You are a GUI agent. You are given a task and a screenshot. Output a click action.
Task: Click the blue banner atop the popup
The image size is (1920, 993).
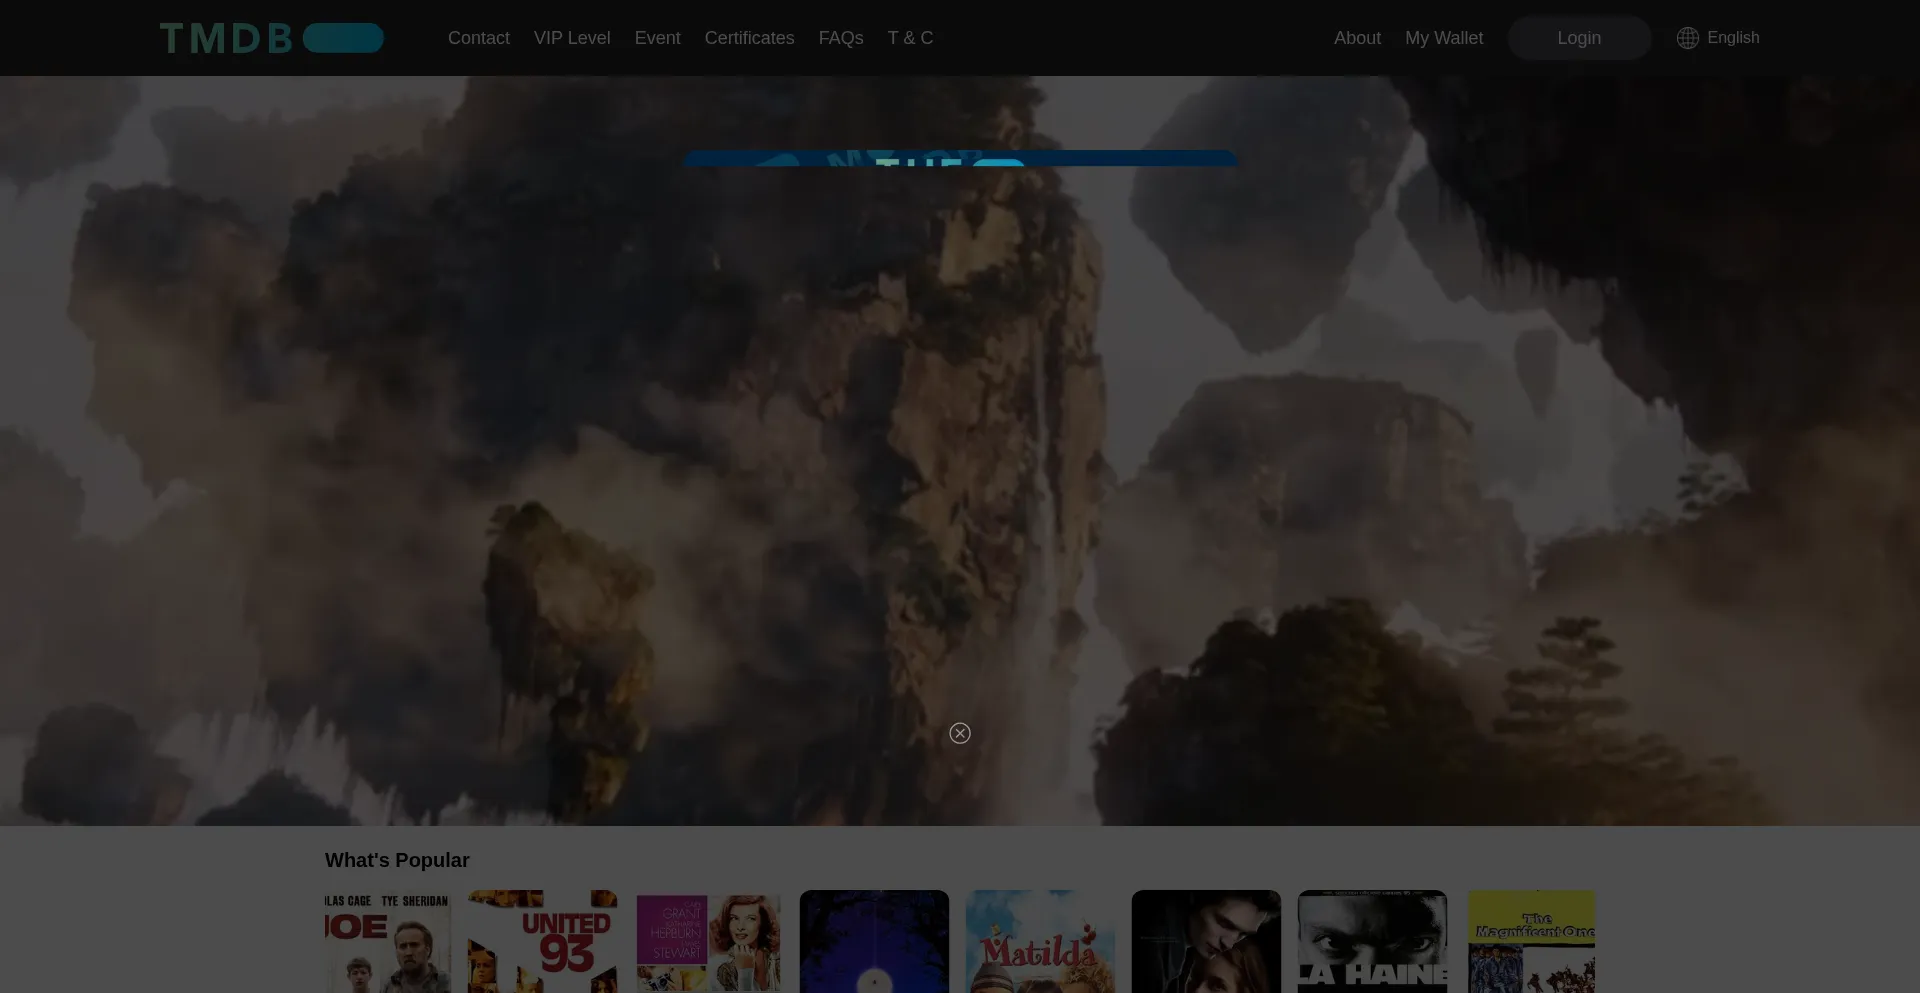pyautogui.click(x=959, y=158)
